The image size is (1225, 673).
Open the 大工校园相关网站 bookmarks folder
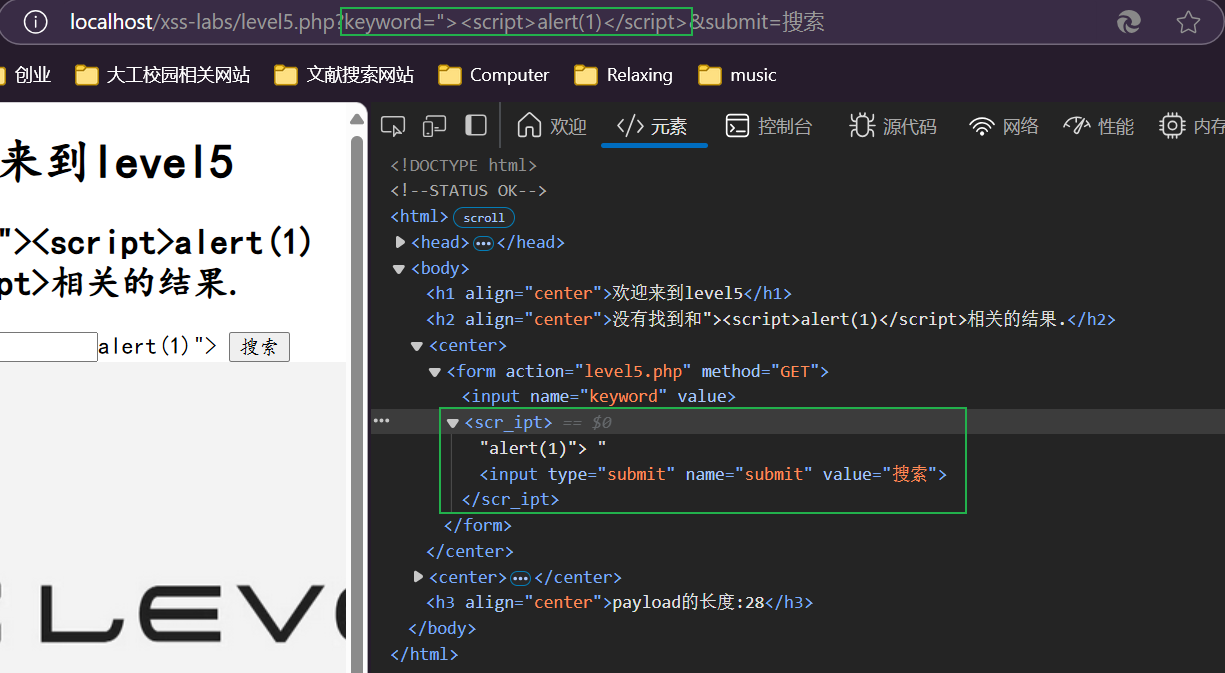(x=163, y=75)
